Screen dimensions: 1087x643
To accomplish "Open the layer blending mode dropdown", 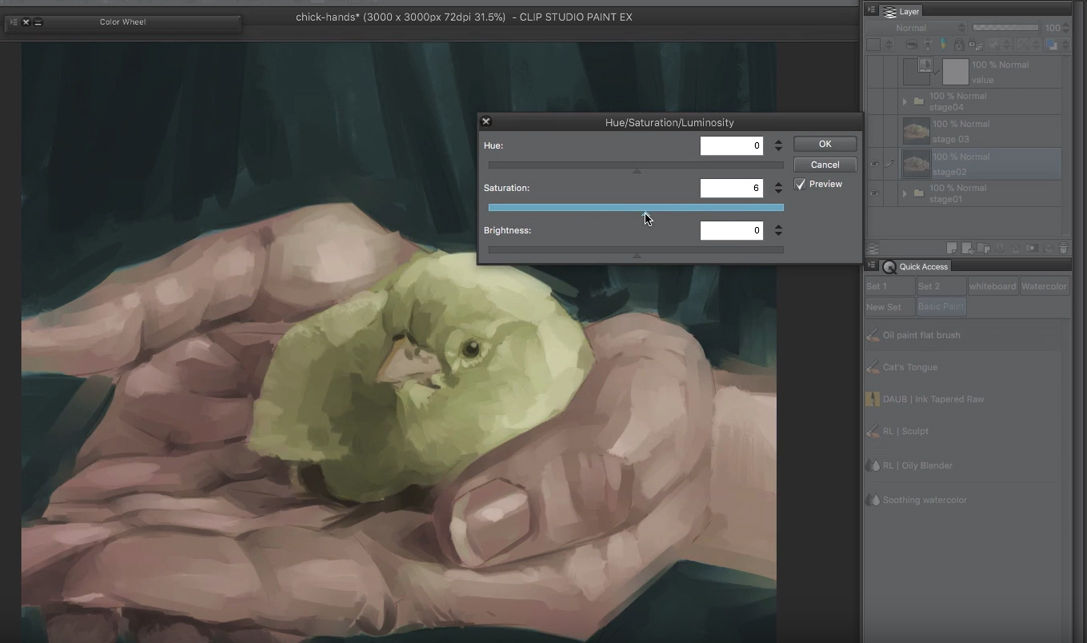I will (x=930, y=28).
